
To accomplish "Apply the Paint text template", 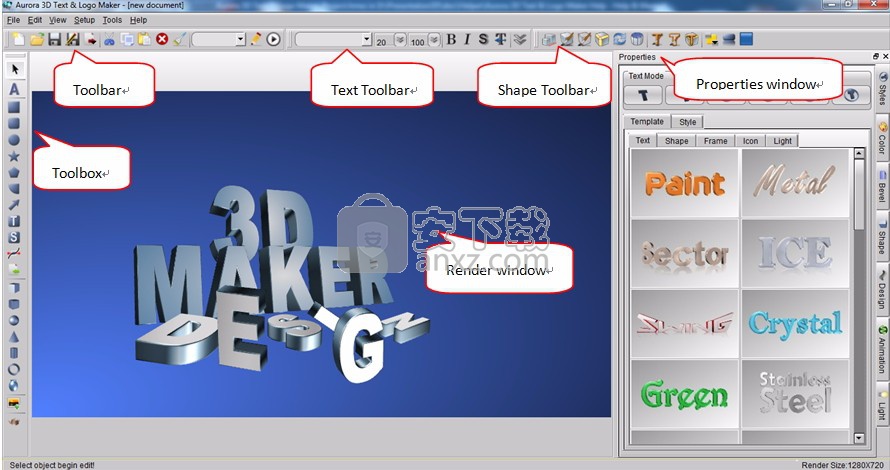I will [x=685, y=183].
